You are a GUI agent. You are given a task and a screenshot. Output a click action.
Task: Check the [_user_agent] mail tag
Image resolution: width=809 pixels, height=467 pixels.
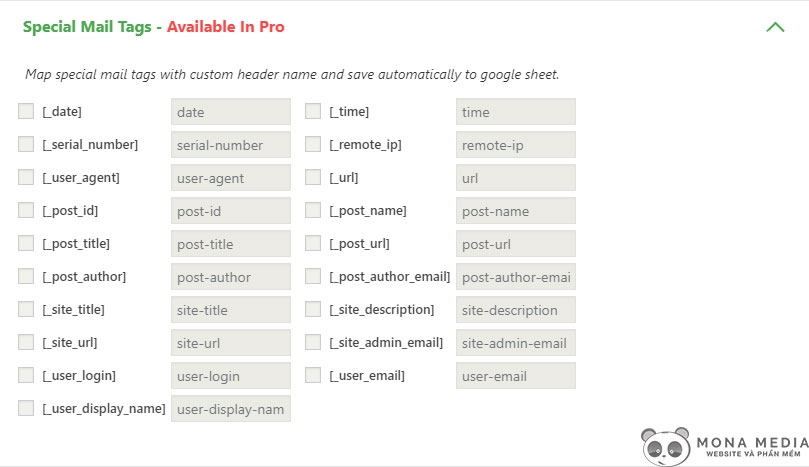tap(26, 178)
